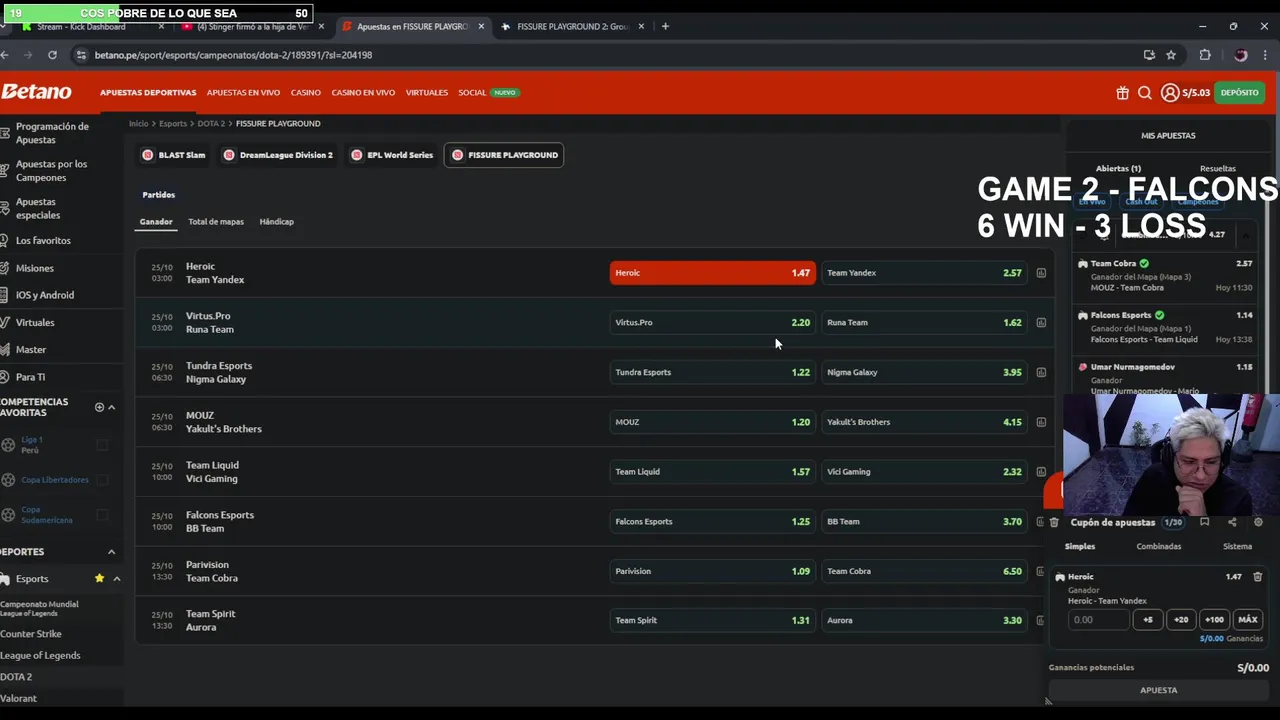Switch to Total de mapas market tab

216,222
